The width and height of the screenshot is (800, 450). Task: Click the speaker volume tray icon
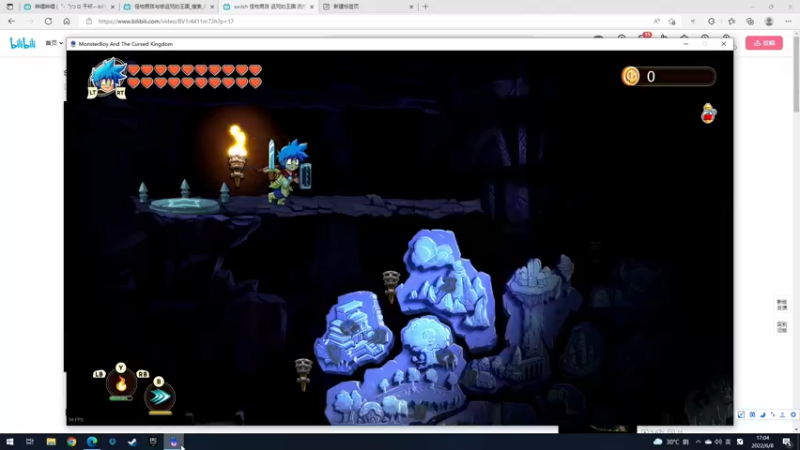click(718, 442)
